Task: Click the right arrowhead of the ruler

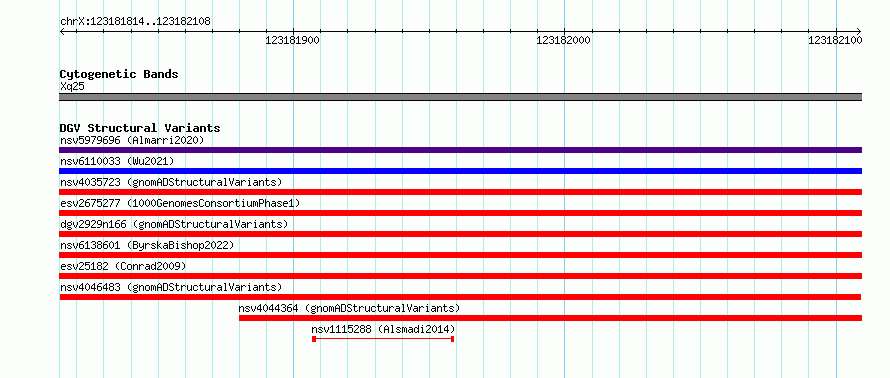Action: coord(859,31)
